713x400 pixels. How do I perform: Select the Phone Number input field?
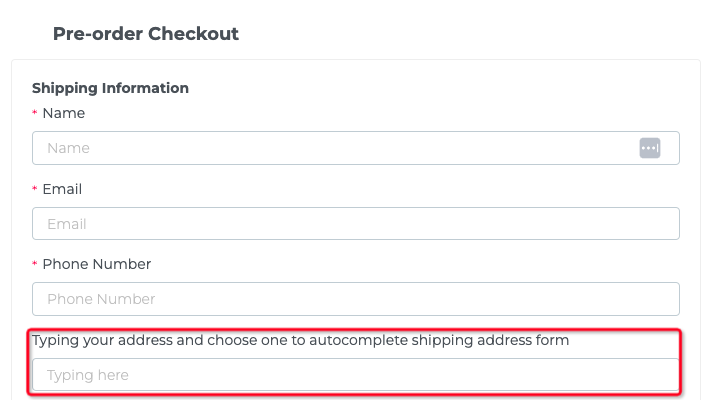click(355, 299)
